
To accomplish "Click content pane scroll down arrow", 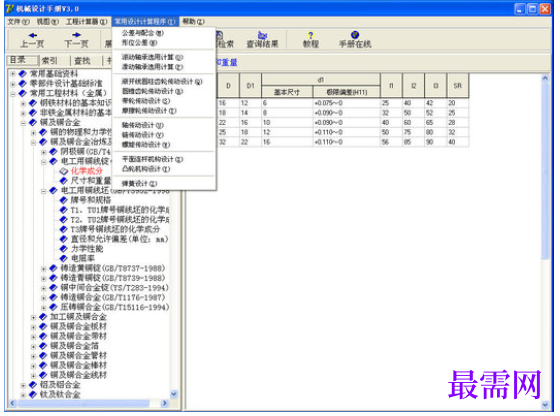I will point(545,405).
